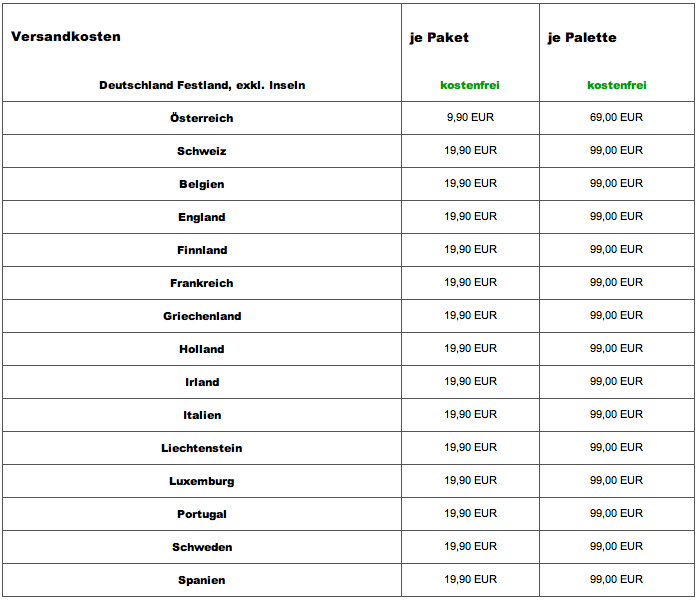Image resolution: width=698 pixels, height=600 pixels.
Task: Select the Österreich country row label
Action: pos(202,118)
